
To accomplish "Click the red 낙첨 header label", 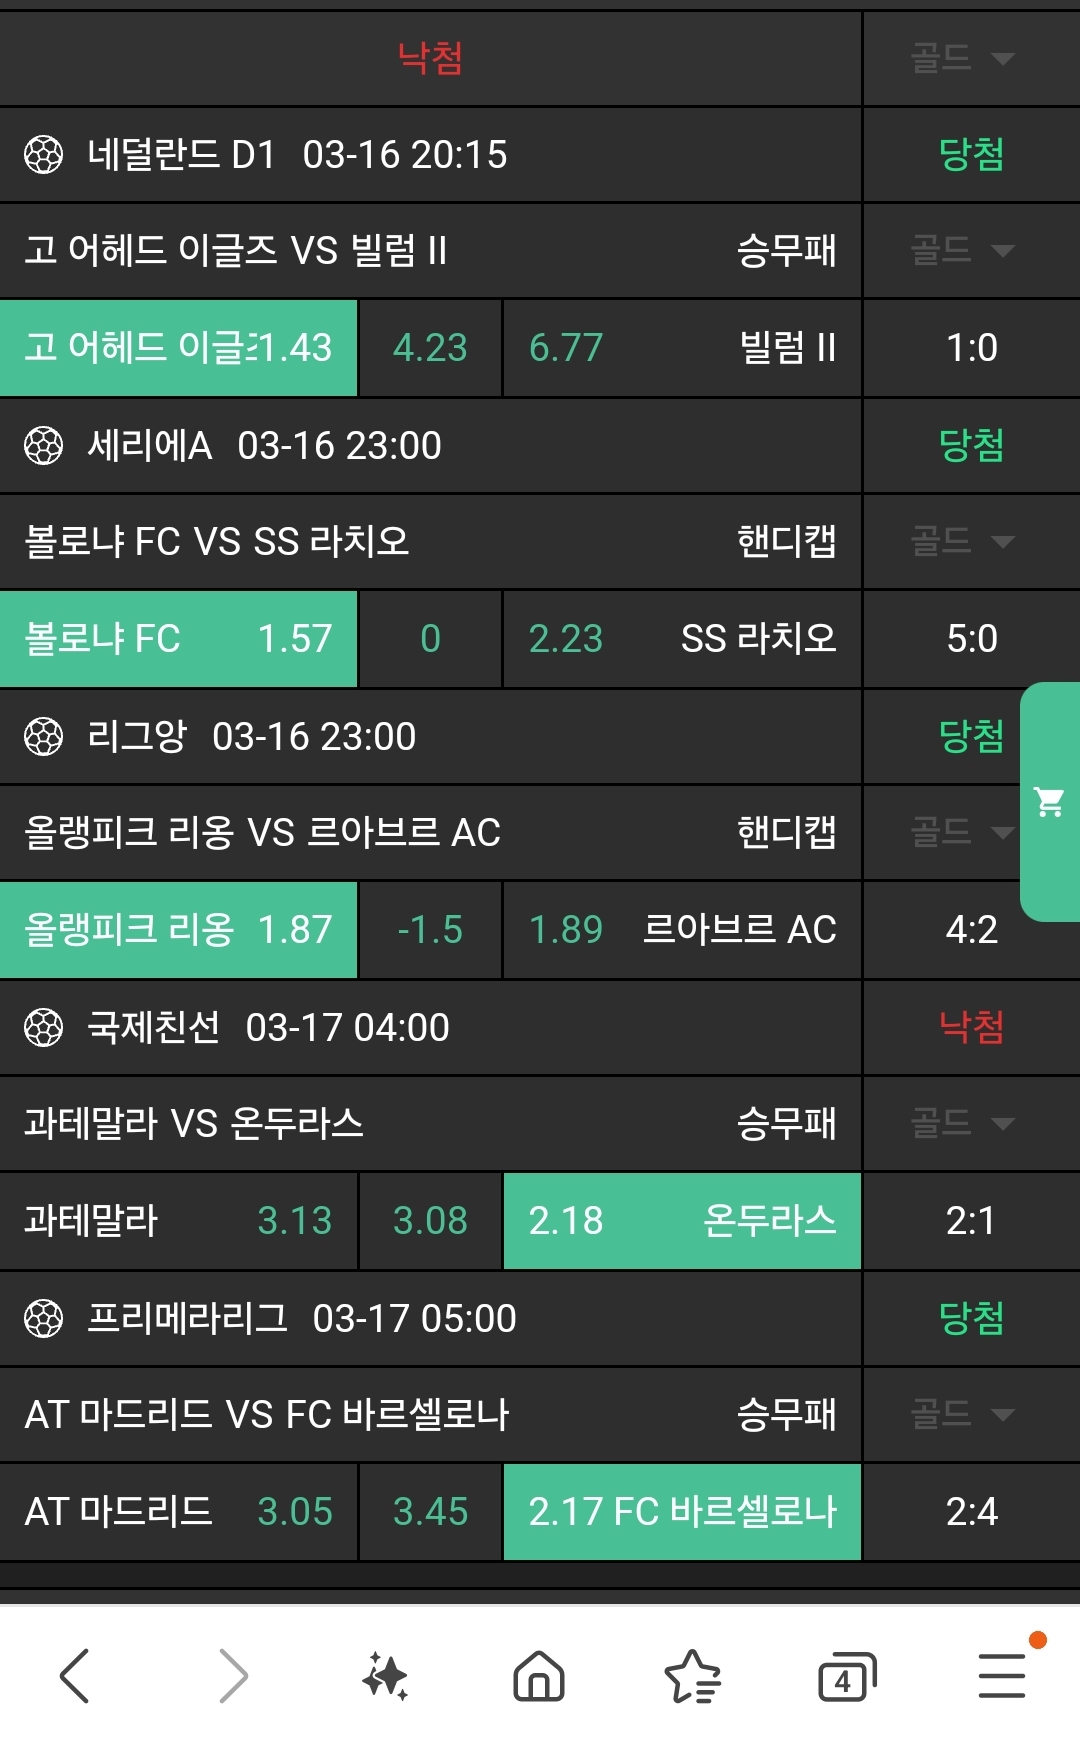I will click(x=430, y=58).
